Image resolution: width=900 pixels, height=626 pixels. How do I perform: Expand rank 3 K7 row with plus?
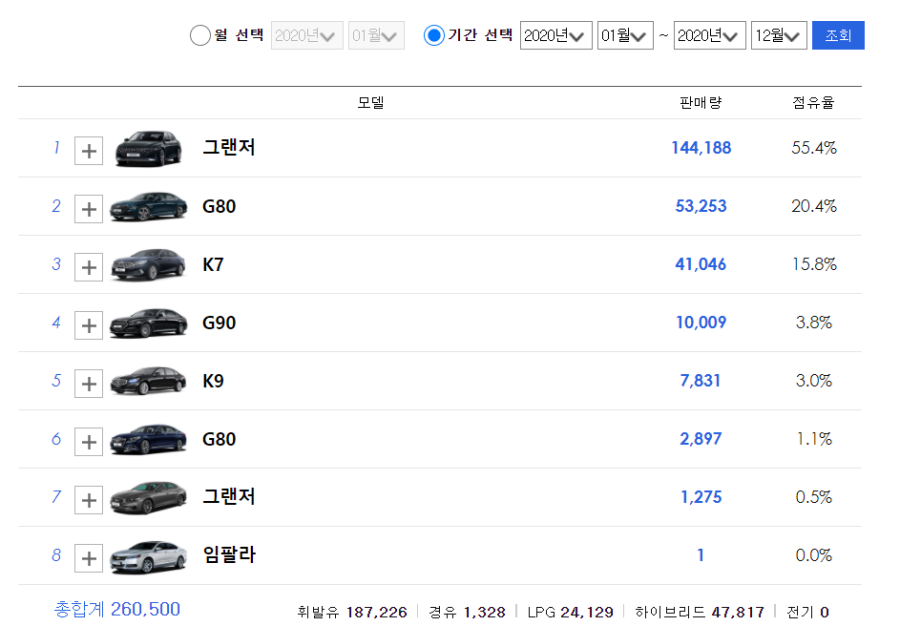[88, 267]
